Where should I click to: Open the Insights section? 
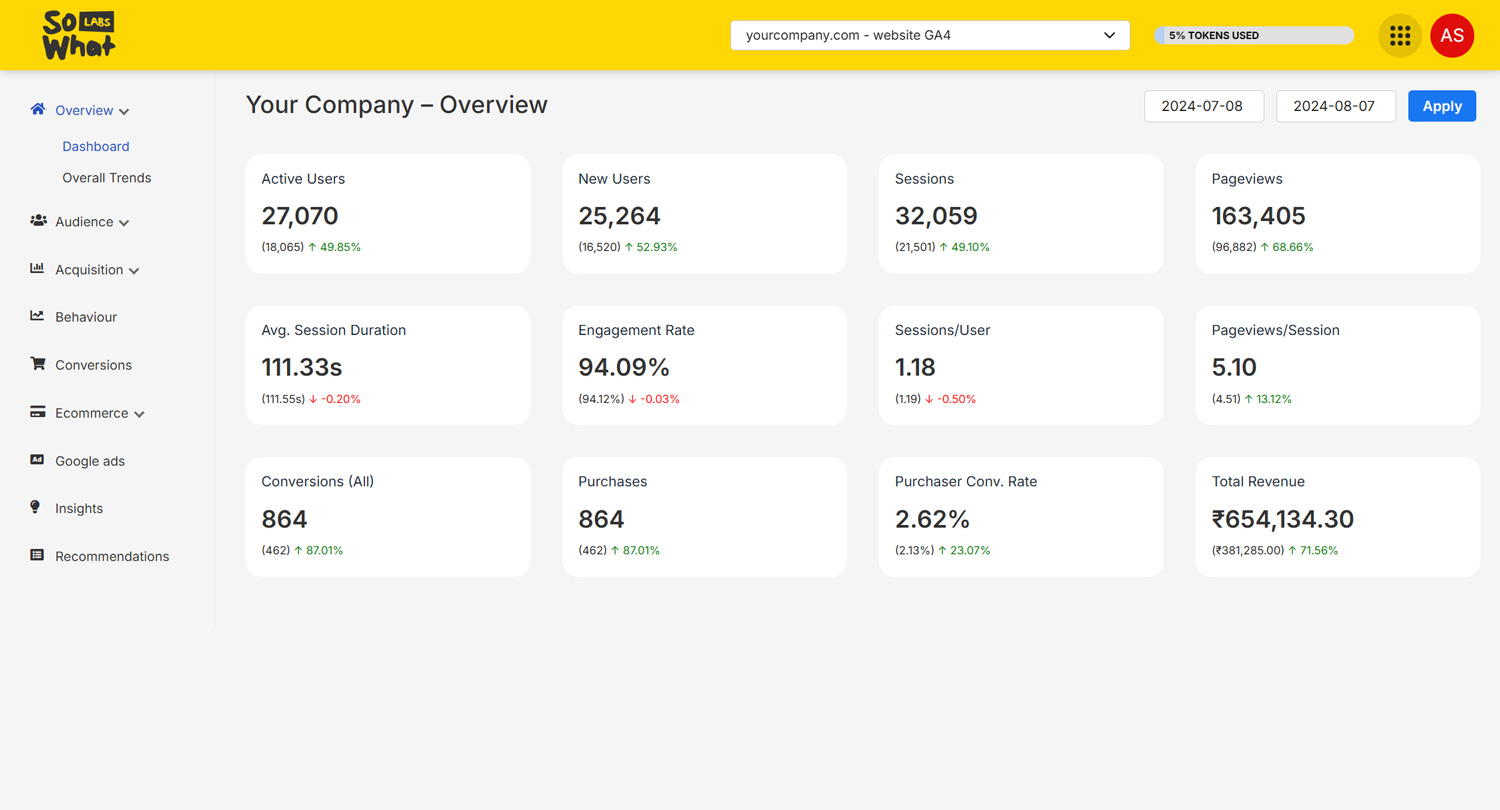point(79,508)
